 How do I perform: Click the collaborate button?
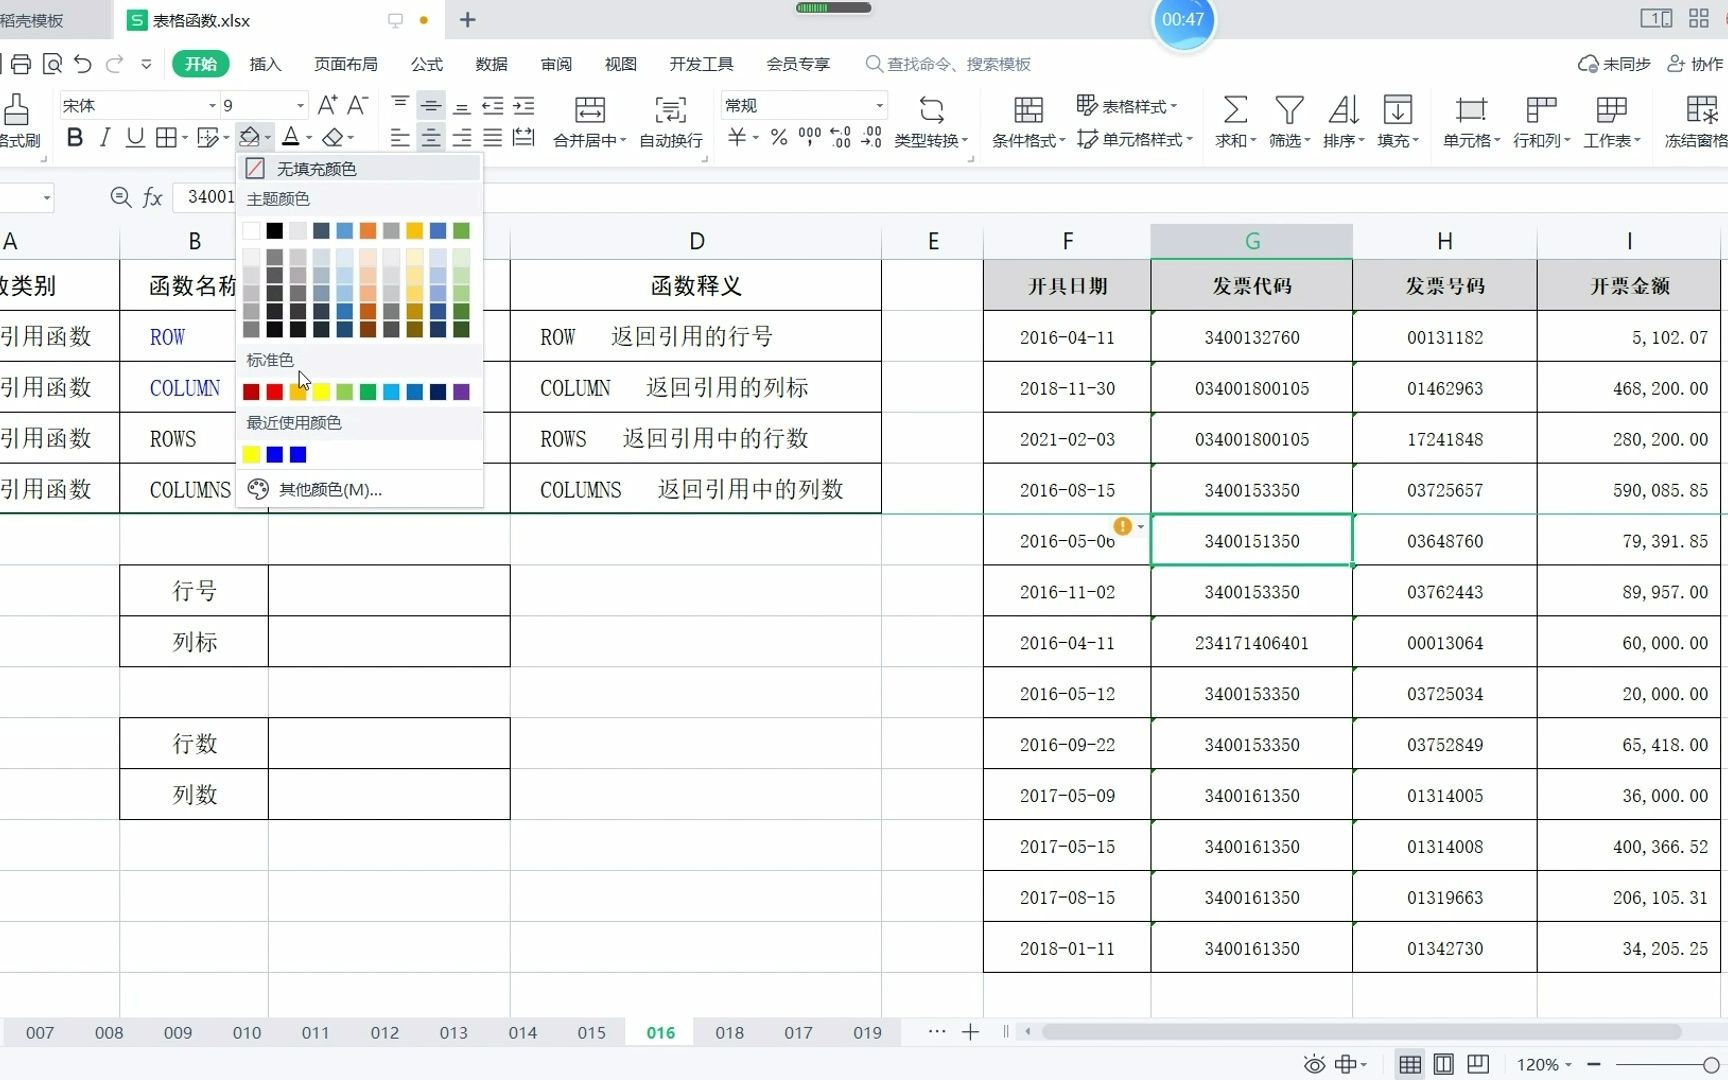(x=1695, y=64)
